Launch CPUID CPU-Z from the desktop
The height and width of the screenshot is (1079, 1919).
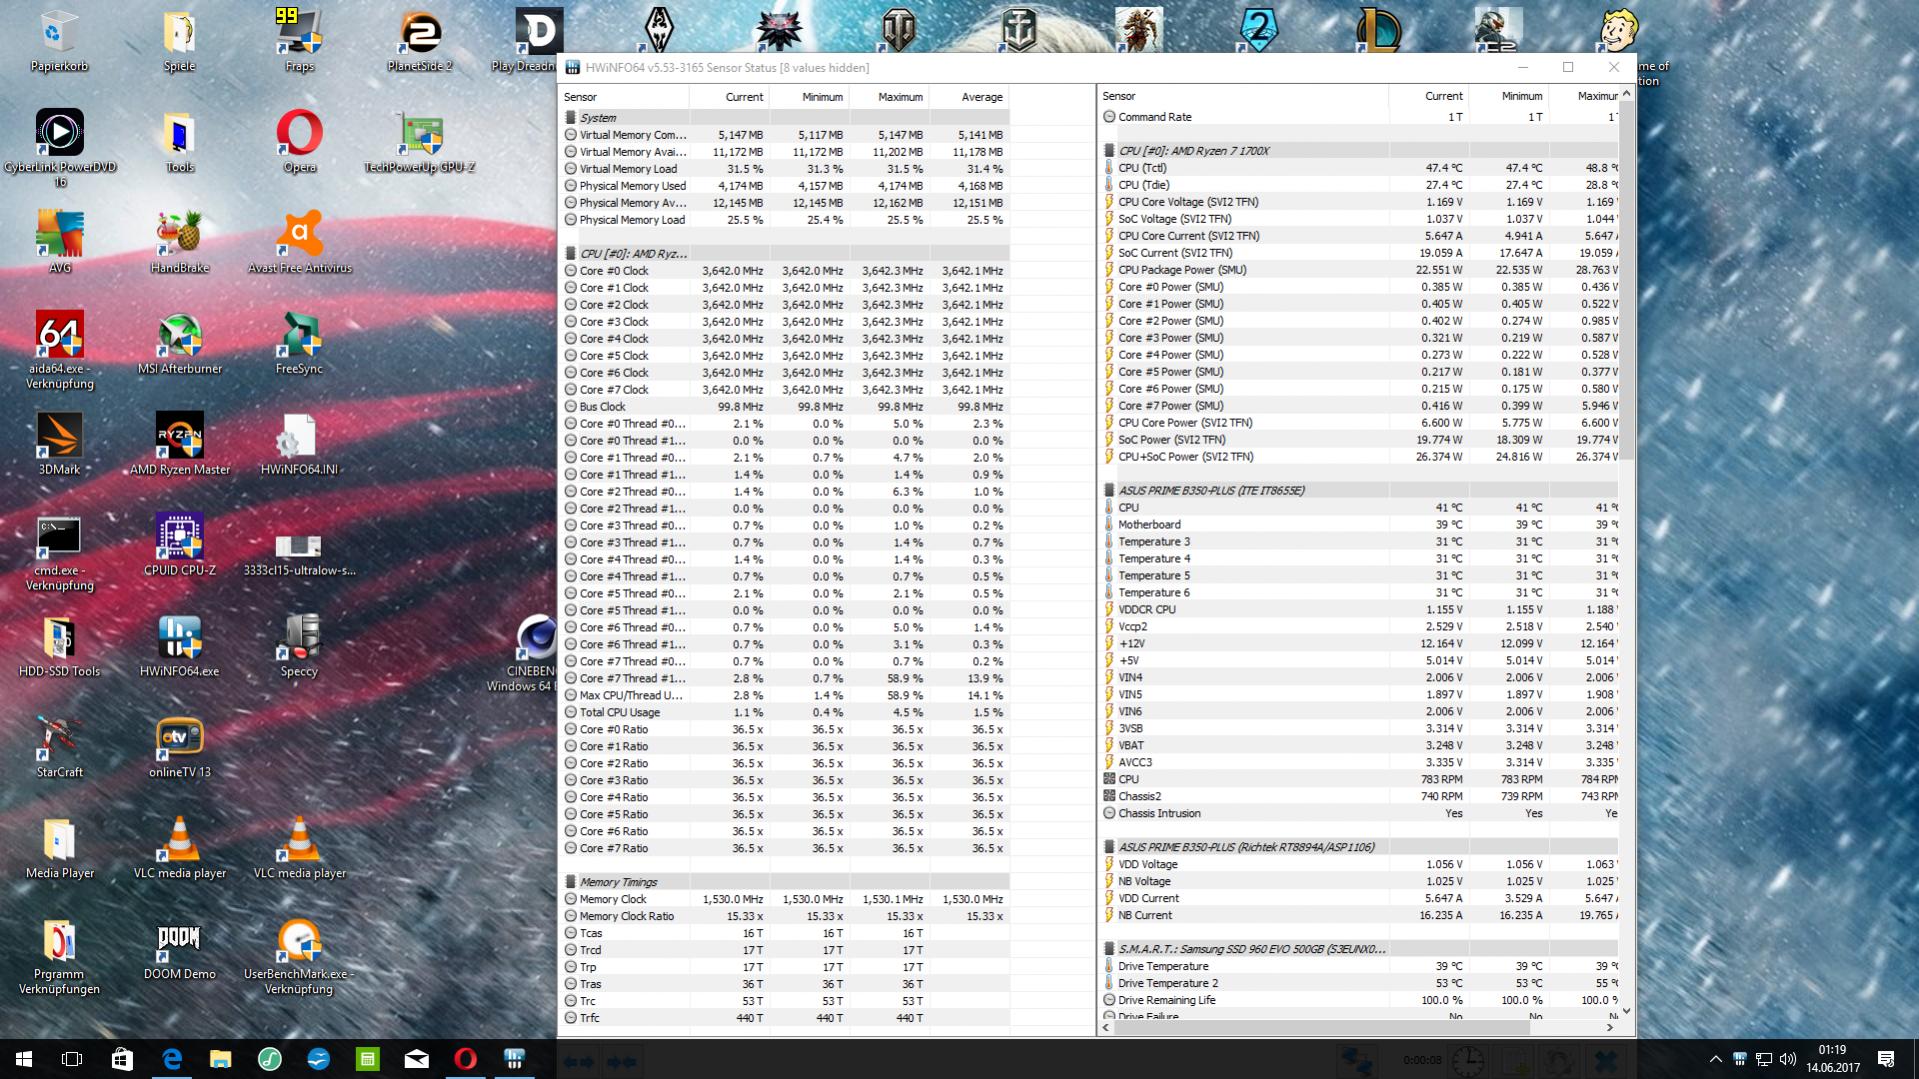point(179,546)
